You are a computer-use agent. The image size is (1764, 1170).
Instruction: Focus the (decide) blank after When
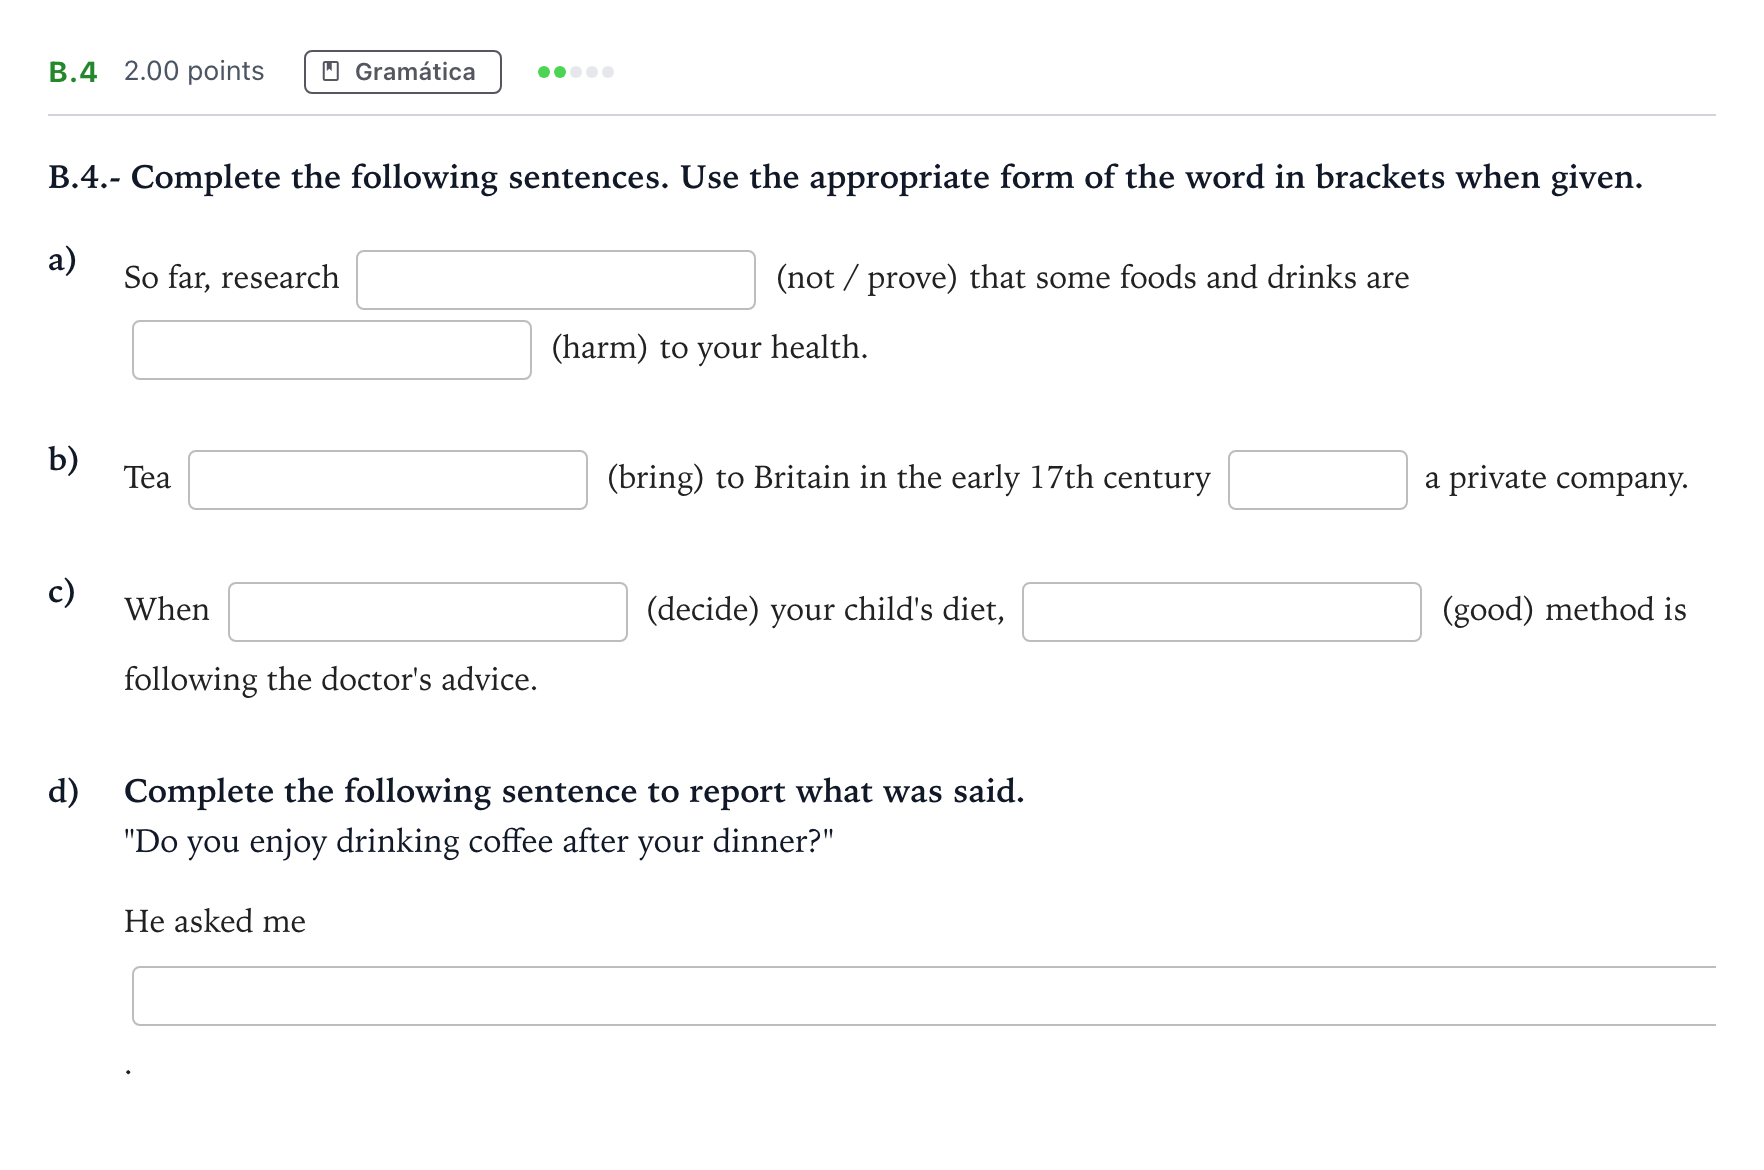[x=428, y=612]
